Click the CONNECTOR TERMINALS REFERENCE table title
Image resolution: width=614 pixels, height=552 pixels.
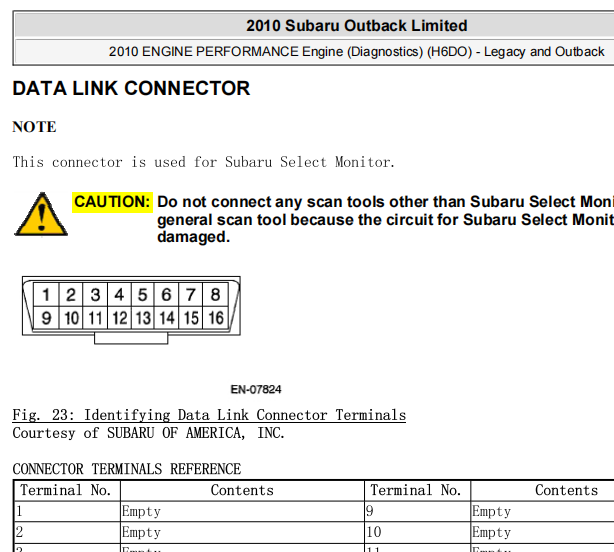coord(127,469)
